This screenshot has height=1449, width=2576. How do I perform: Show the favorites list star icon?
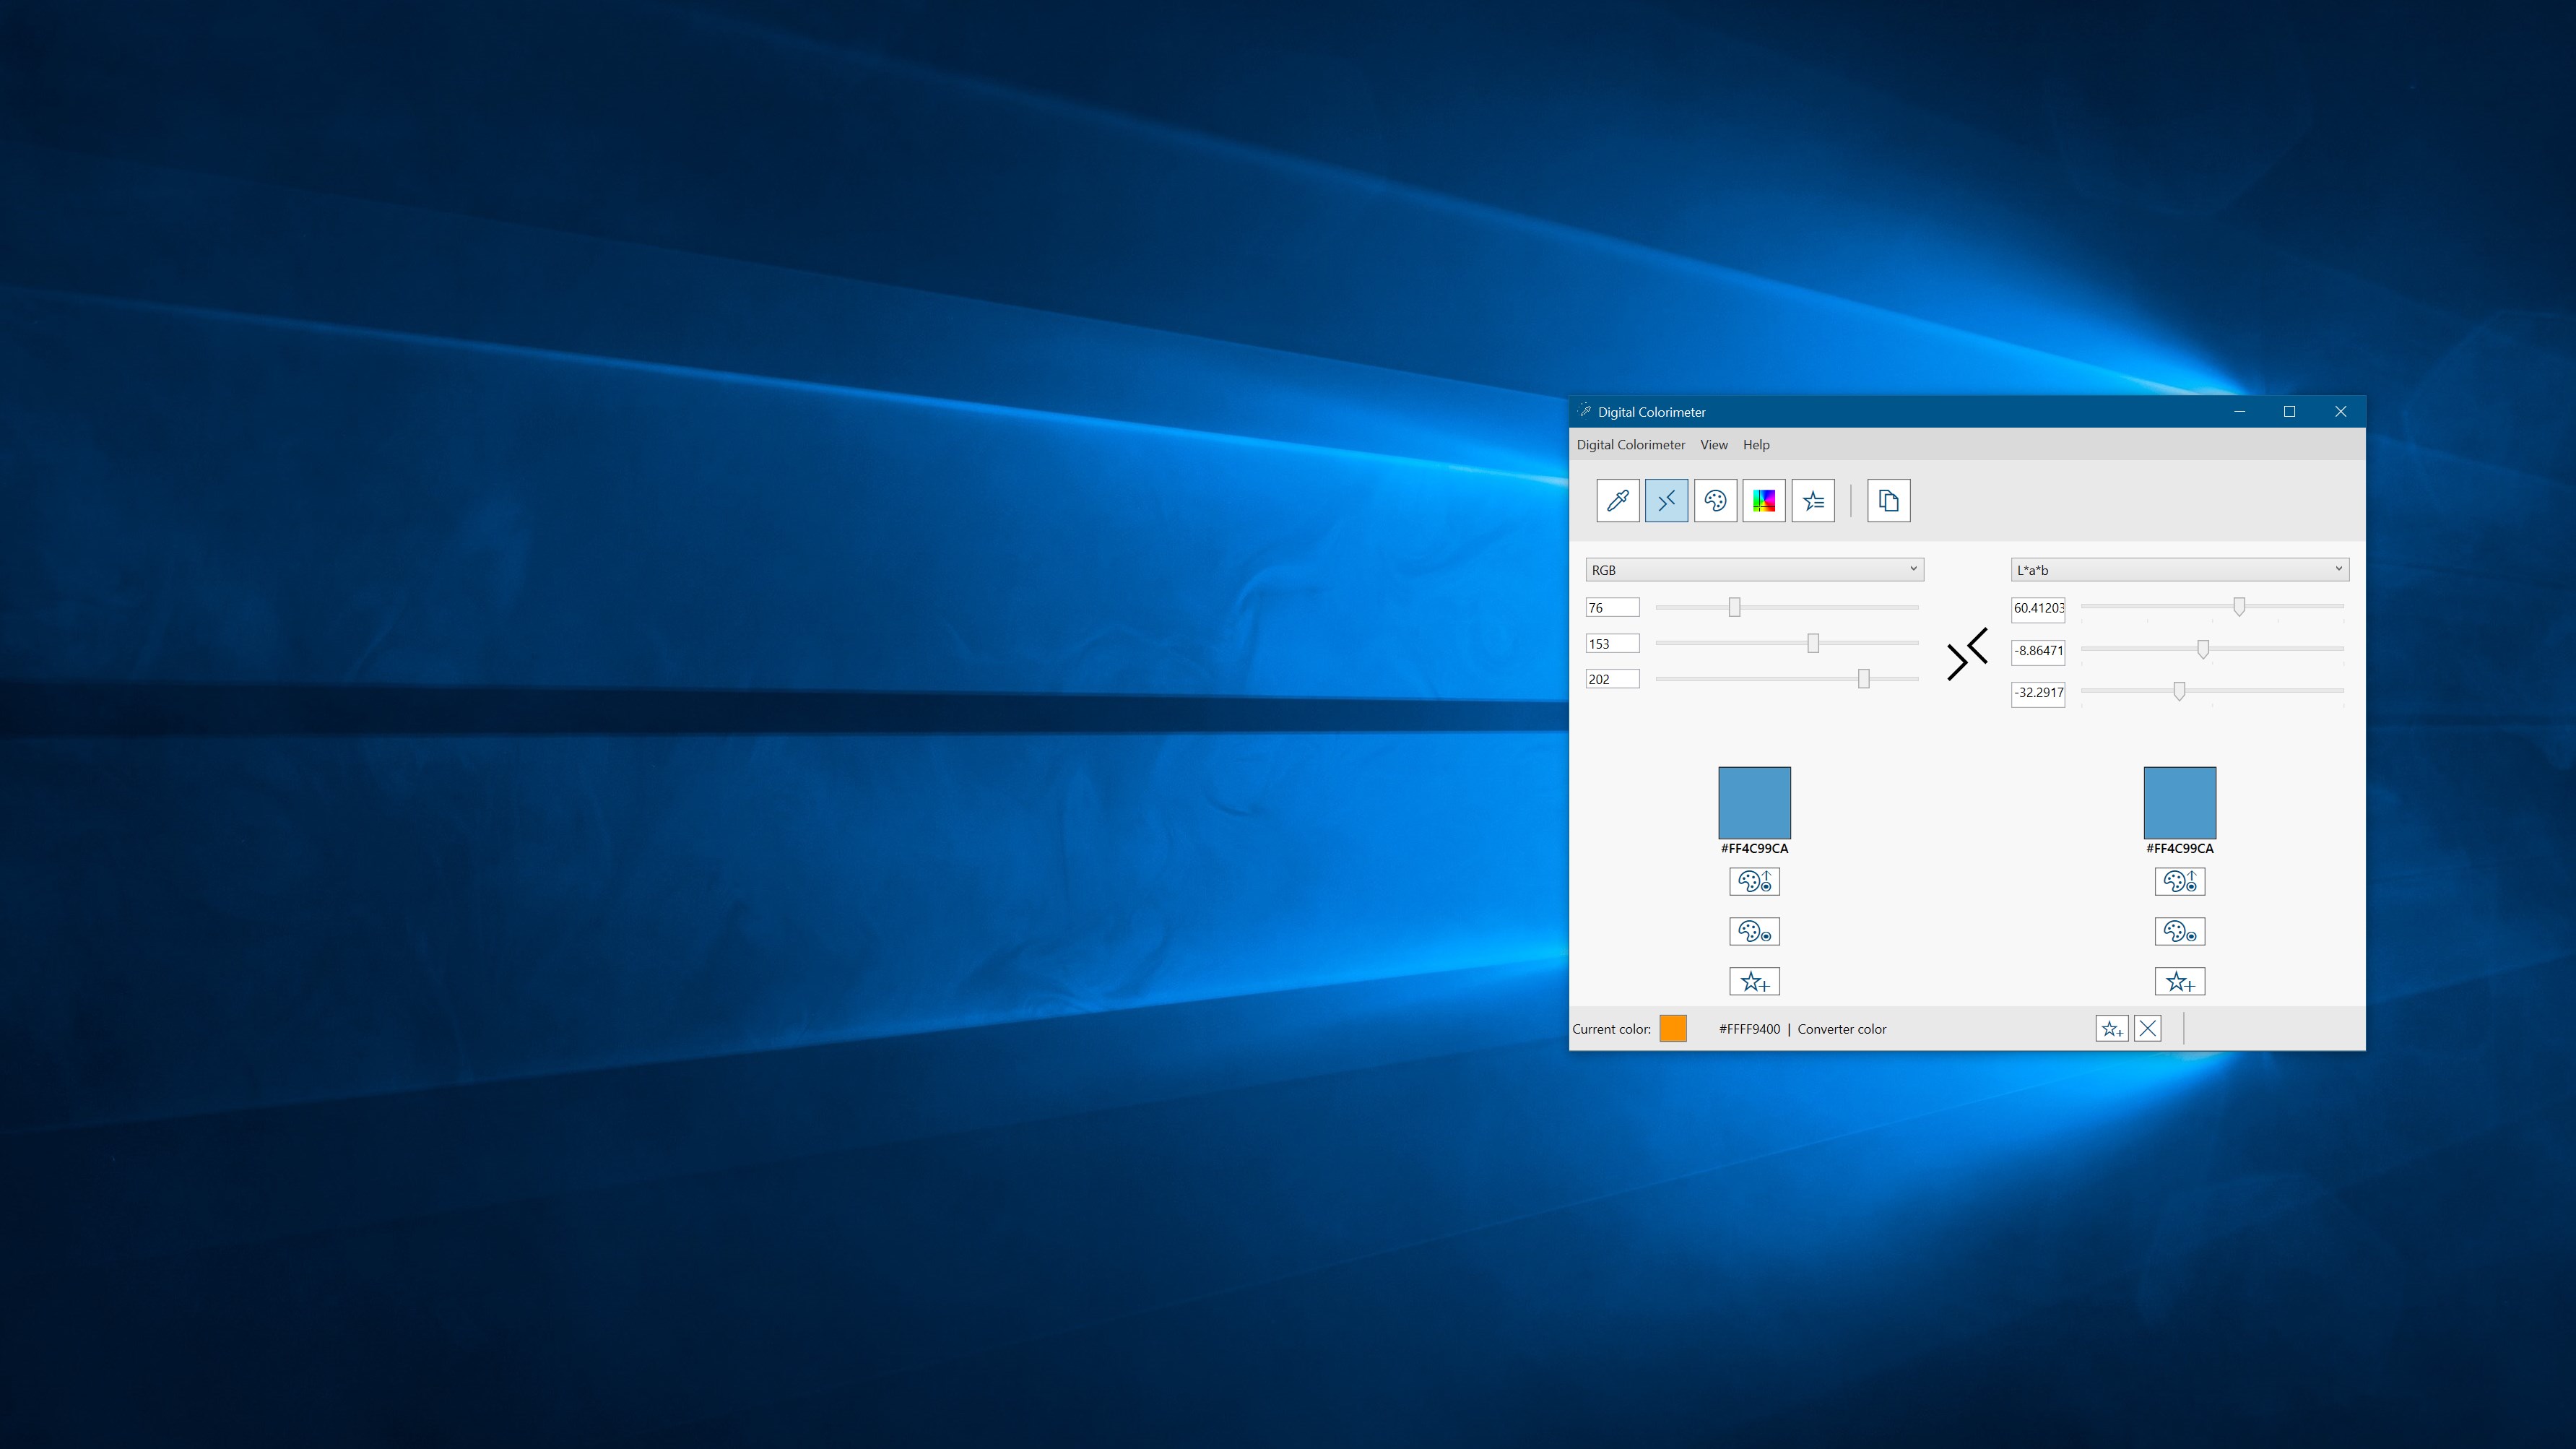tap(1813, 501)
